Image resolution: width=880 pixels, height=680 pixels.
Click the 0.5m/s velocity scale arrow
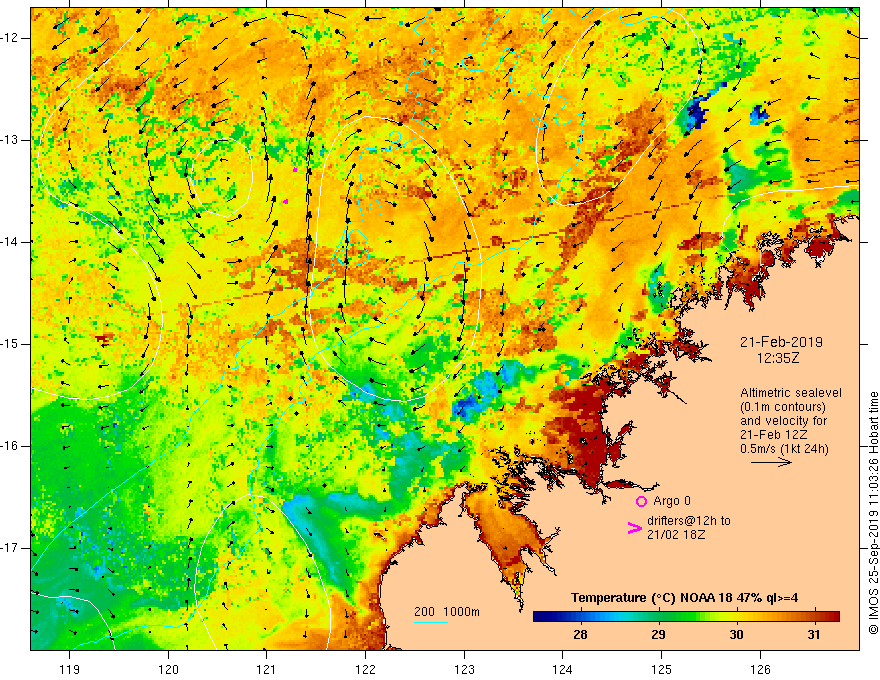[772, 462]
